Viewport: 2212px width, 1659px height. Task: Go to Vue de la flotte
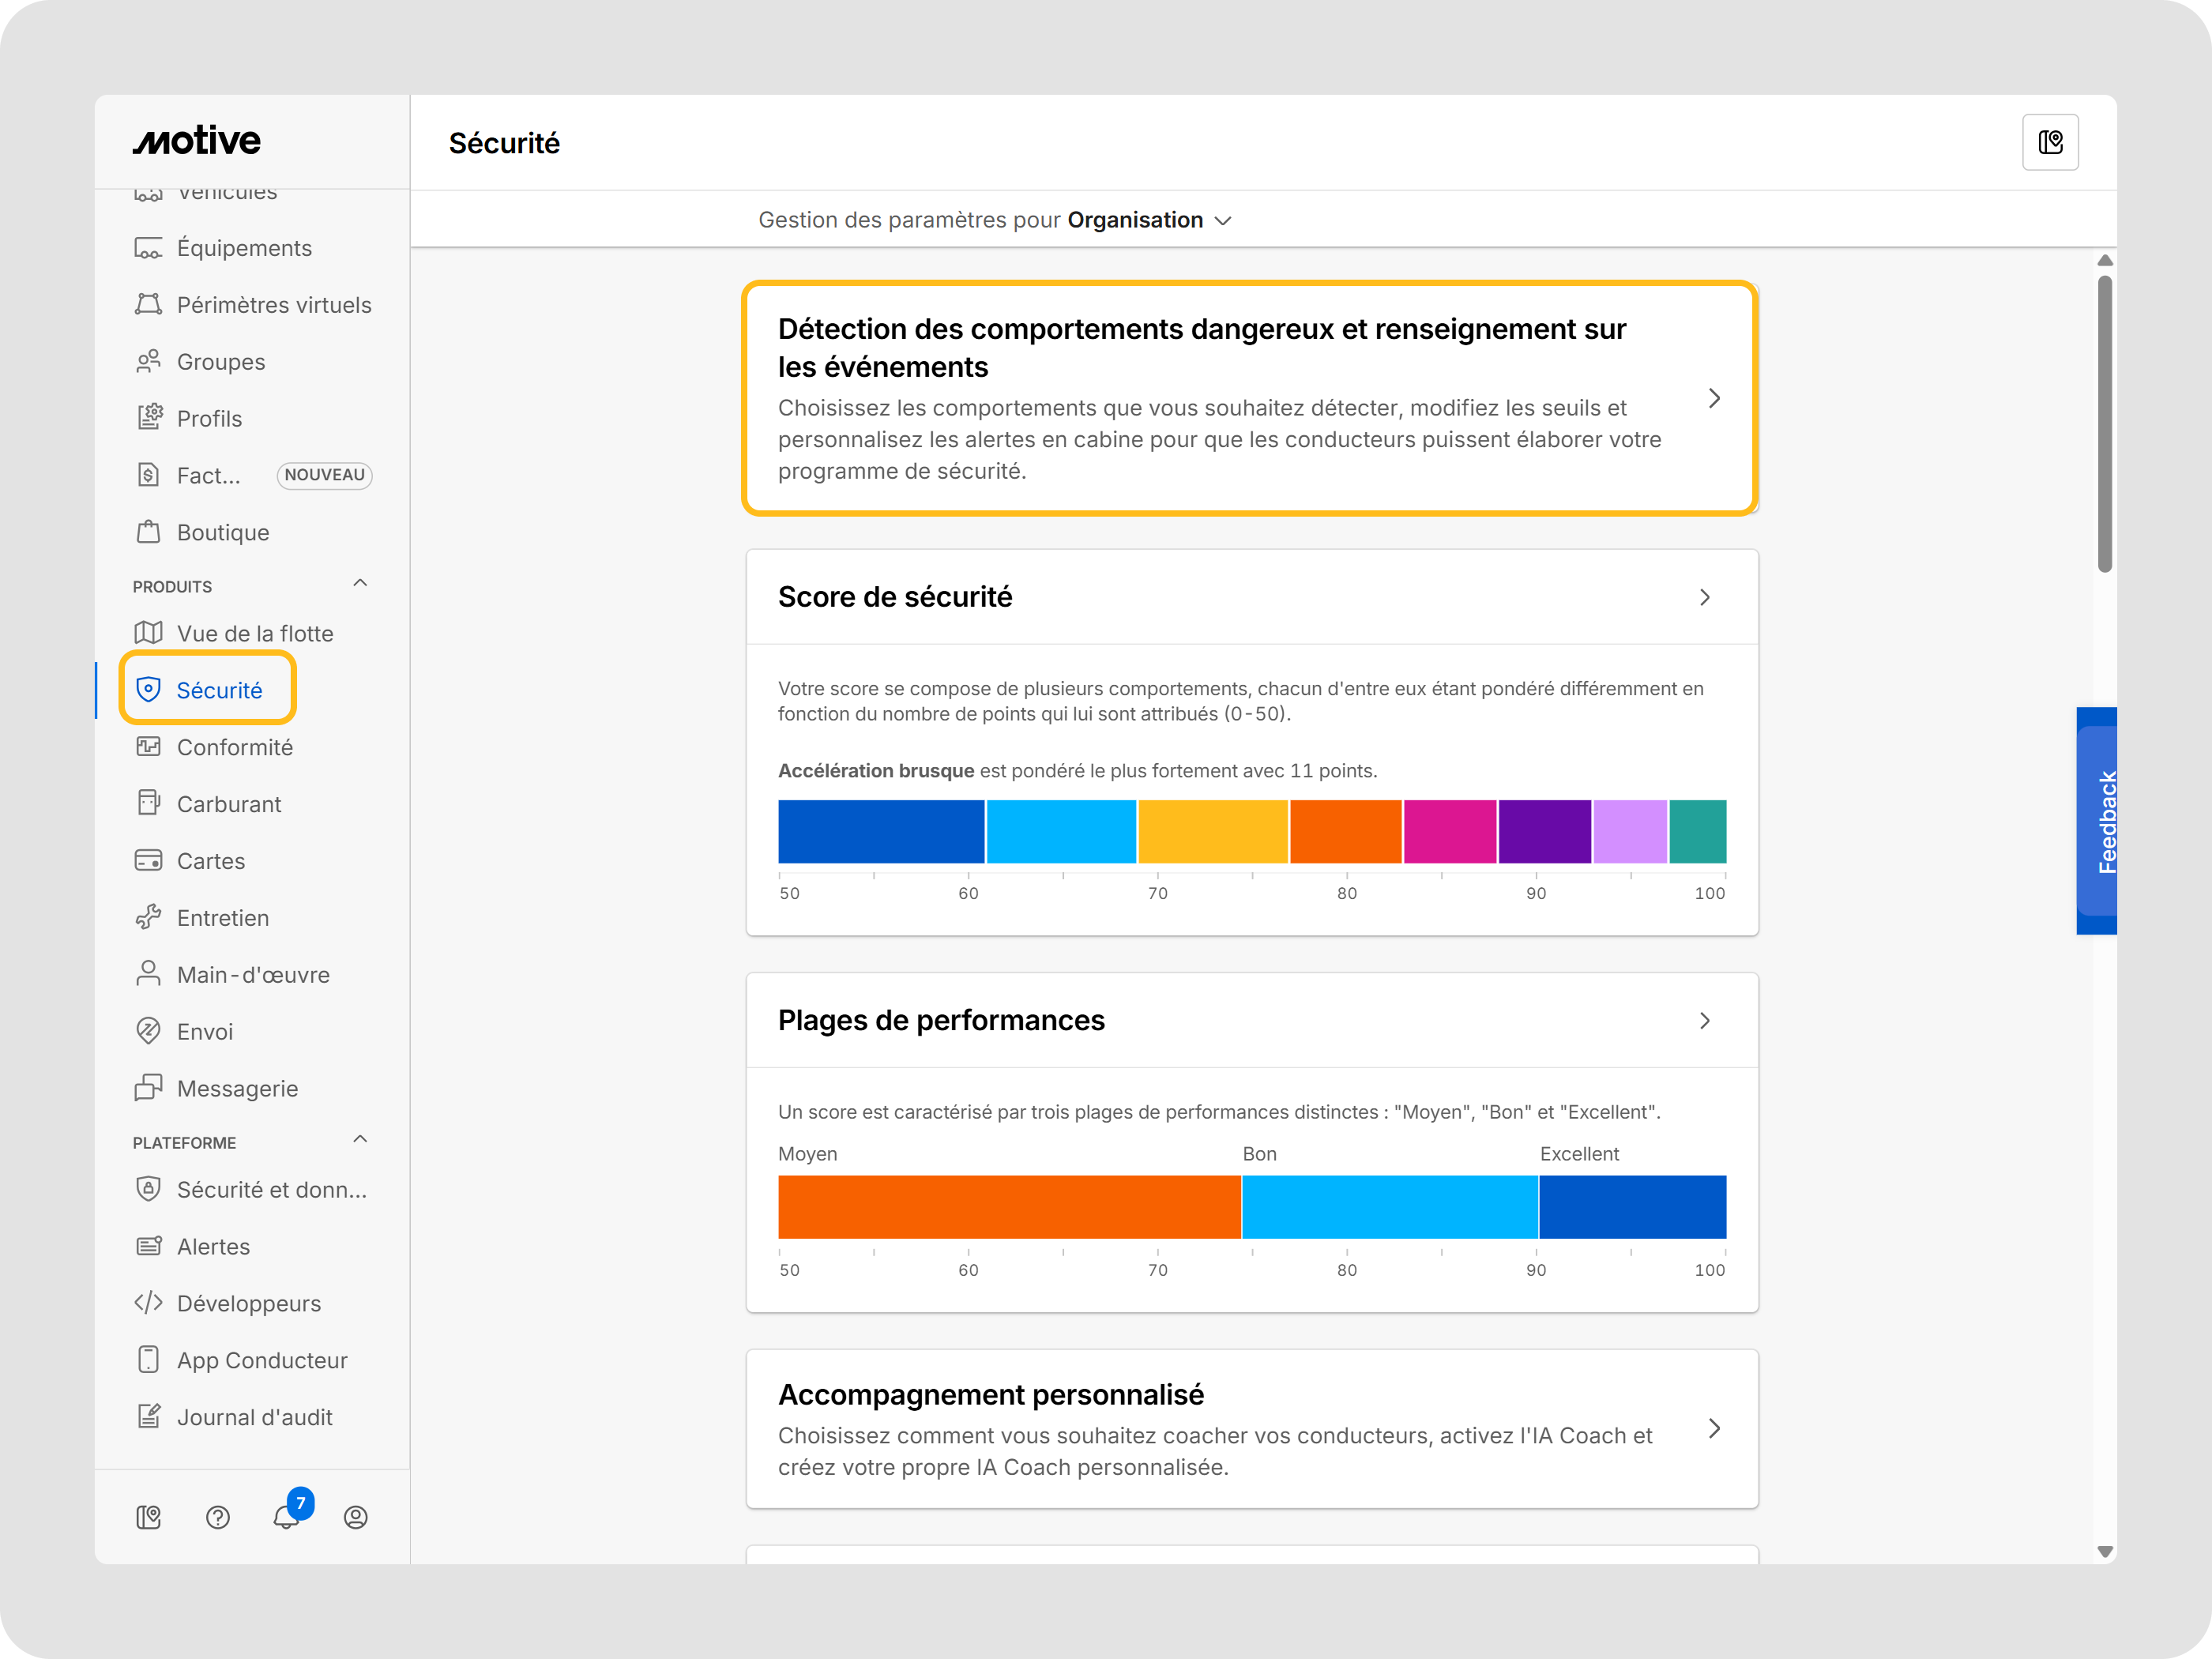(254, 633)
